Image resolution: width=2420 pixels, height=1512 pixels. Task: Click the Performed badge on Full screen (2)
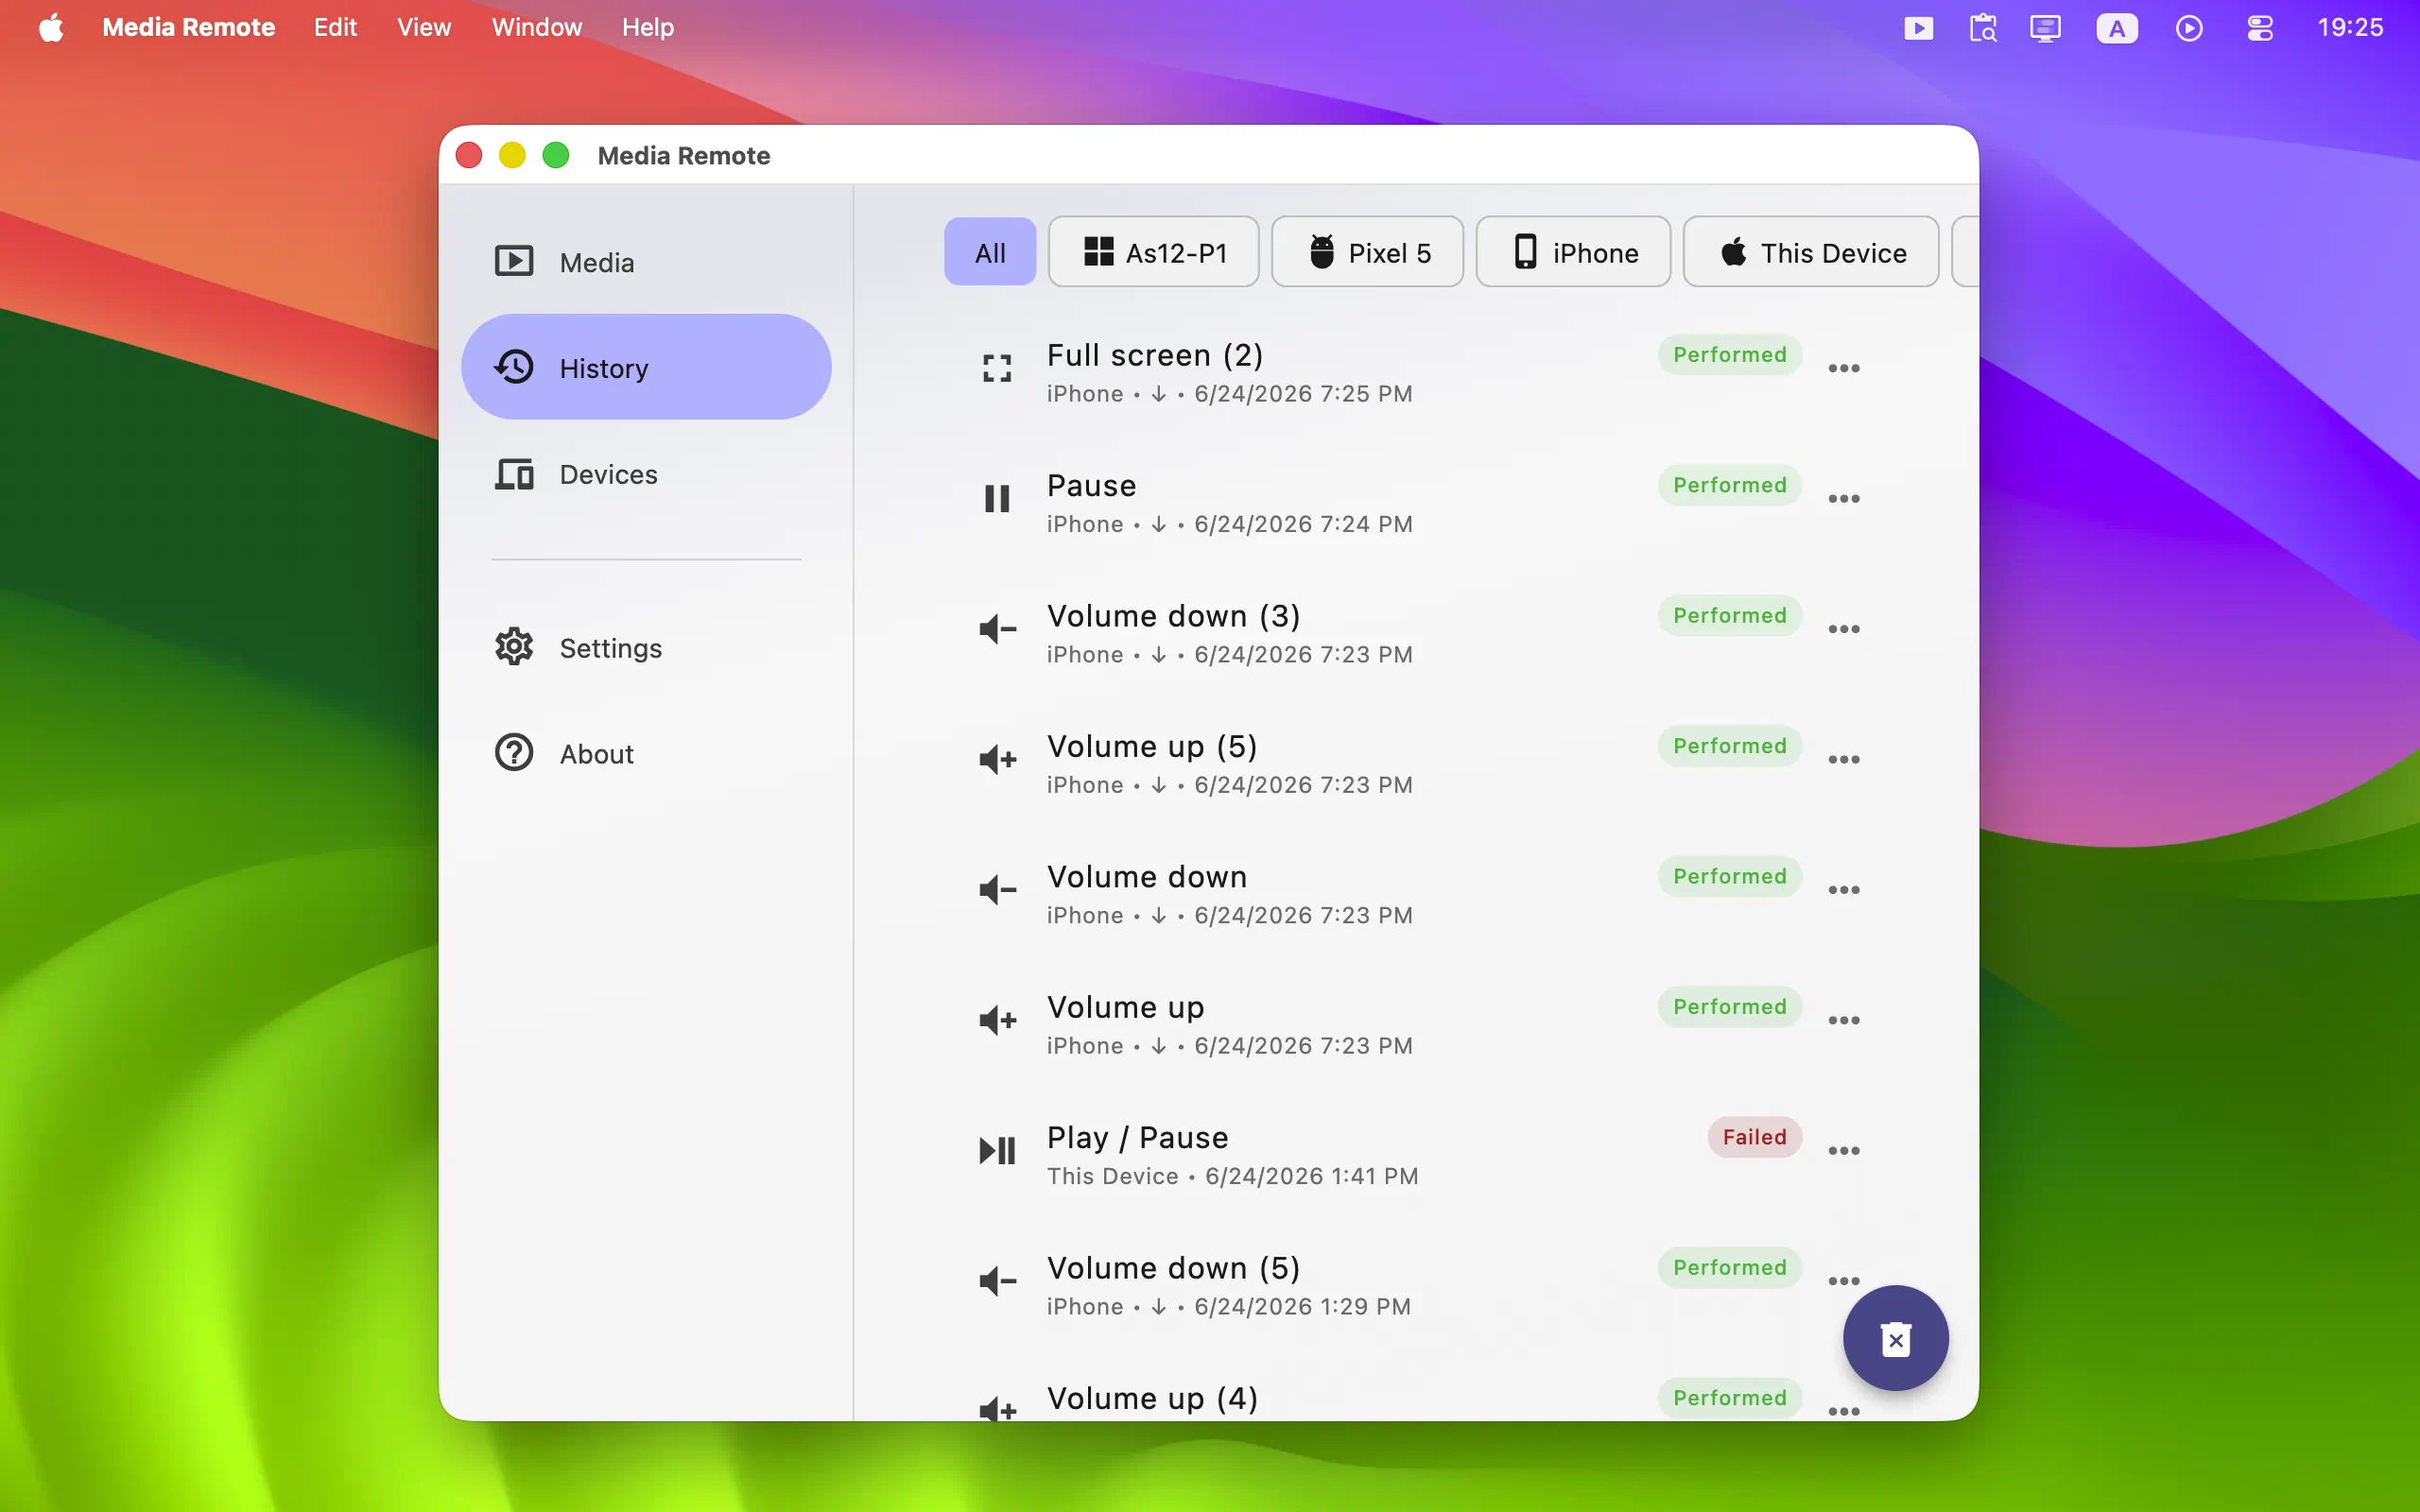click(1729, 355)
